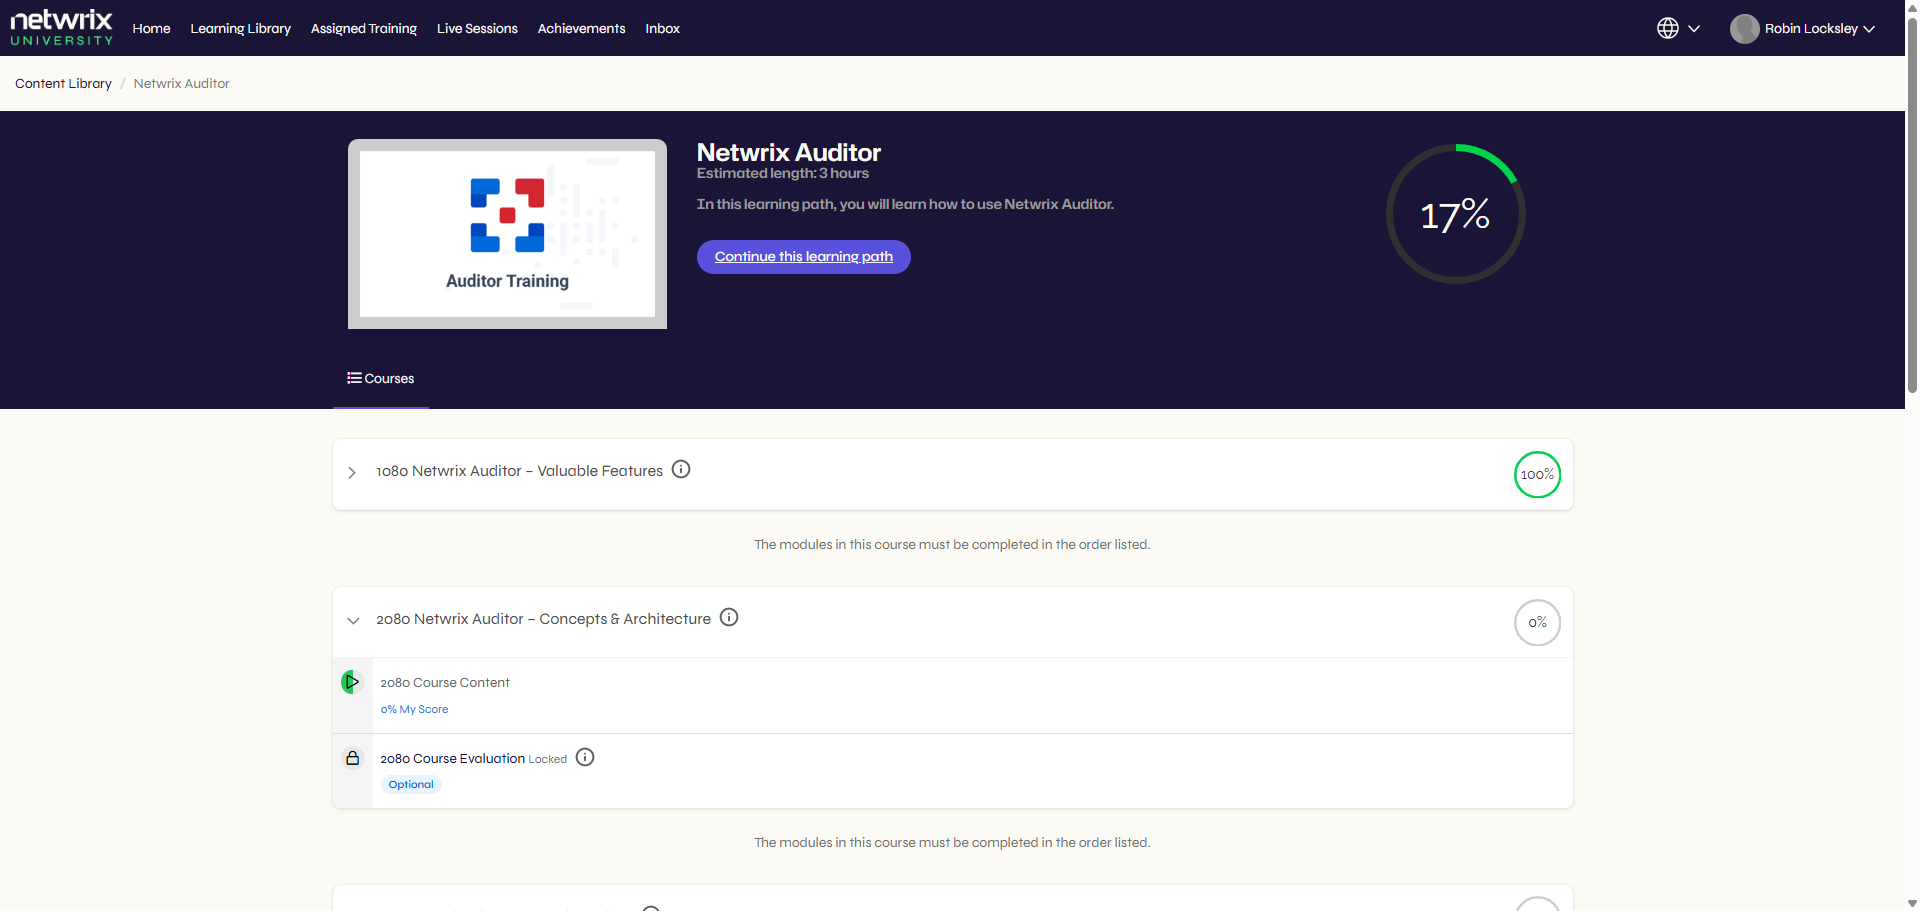This screenshot has width=1920, height=911.
Task: Open the 2080 Course Content module
Action: point(445,682)
